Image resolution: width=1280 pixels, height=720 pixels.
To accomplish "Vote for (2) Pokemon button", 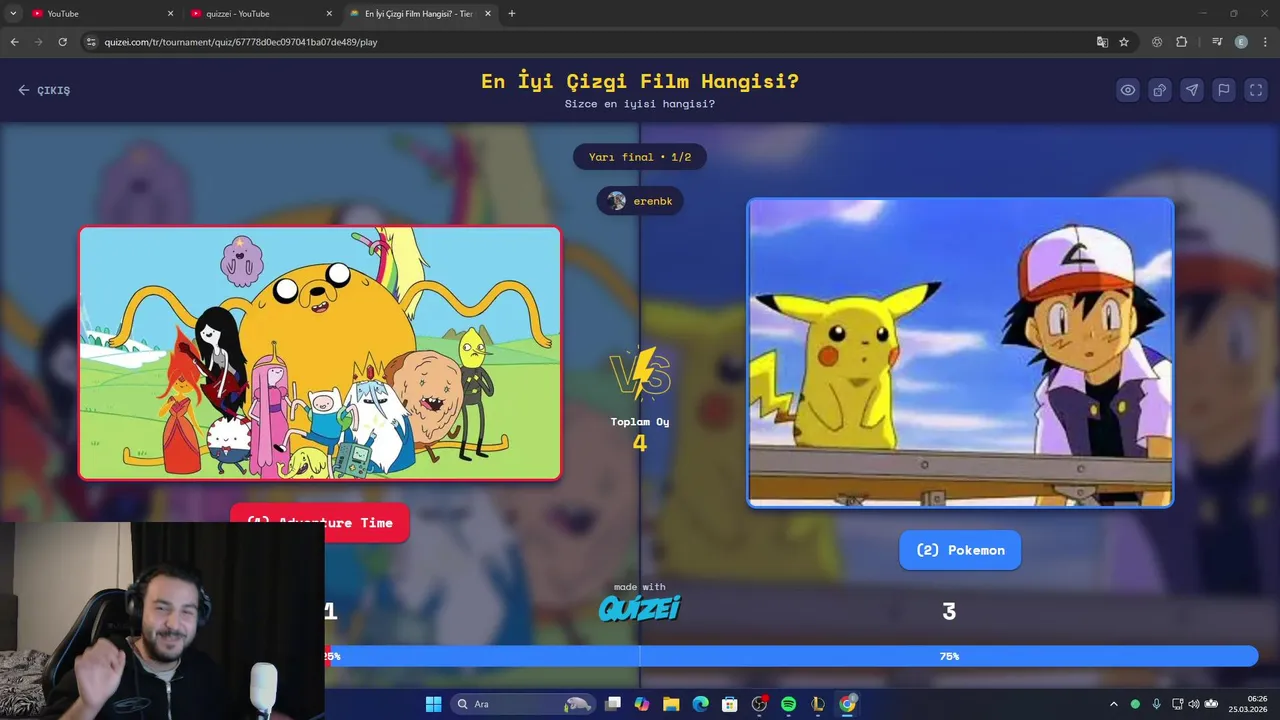I will [x=960, y=550].
